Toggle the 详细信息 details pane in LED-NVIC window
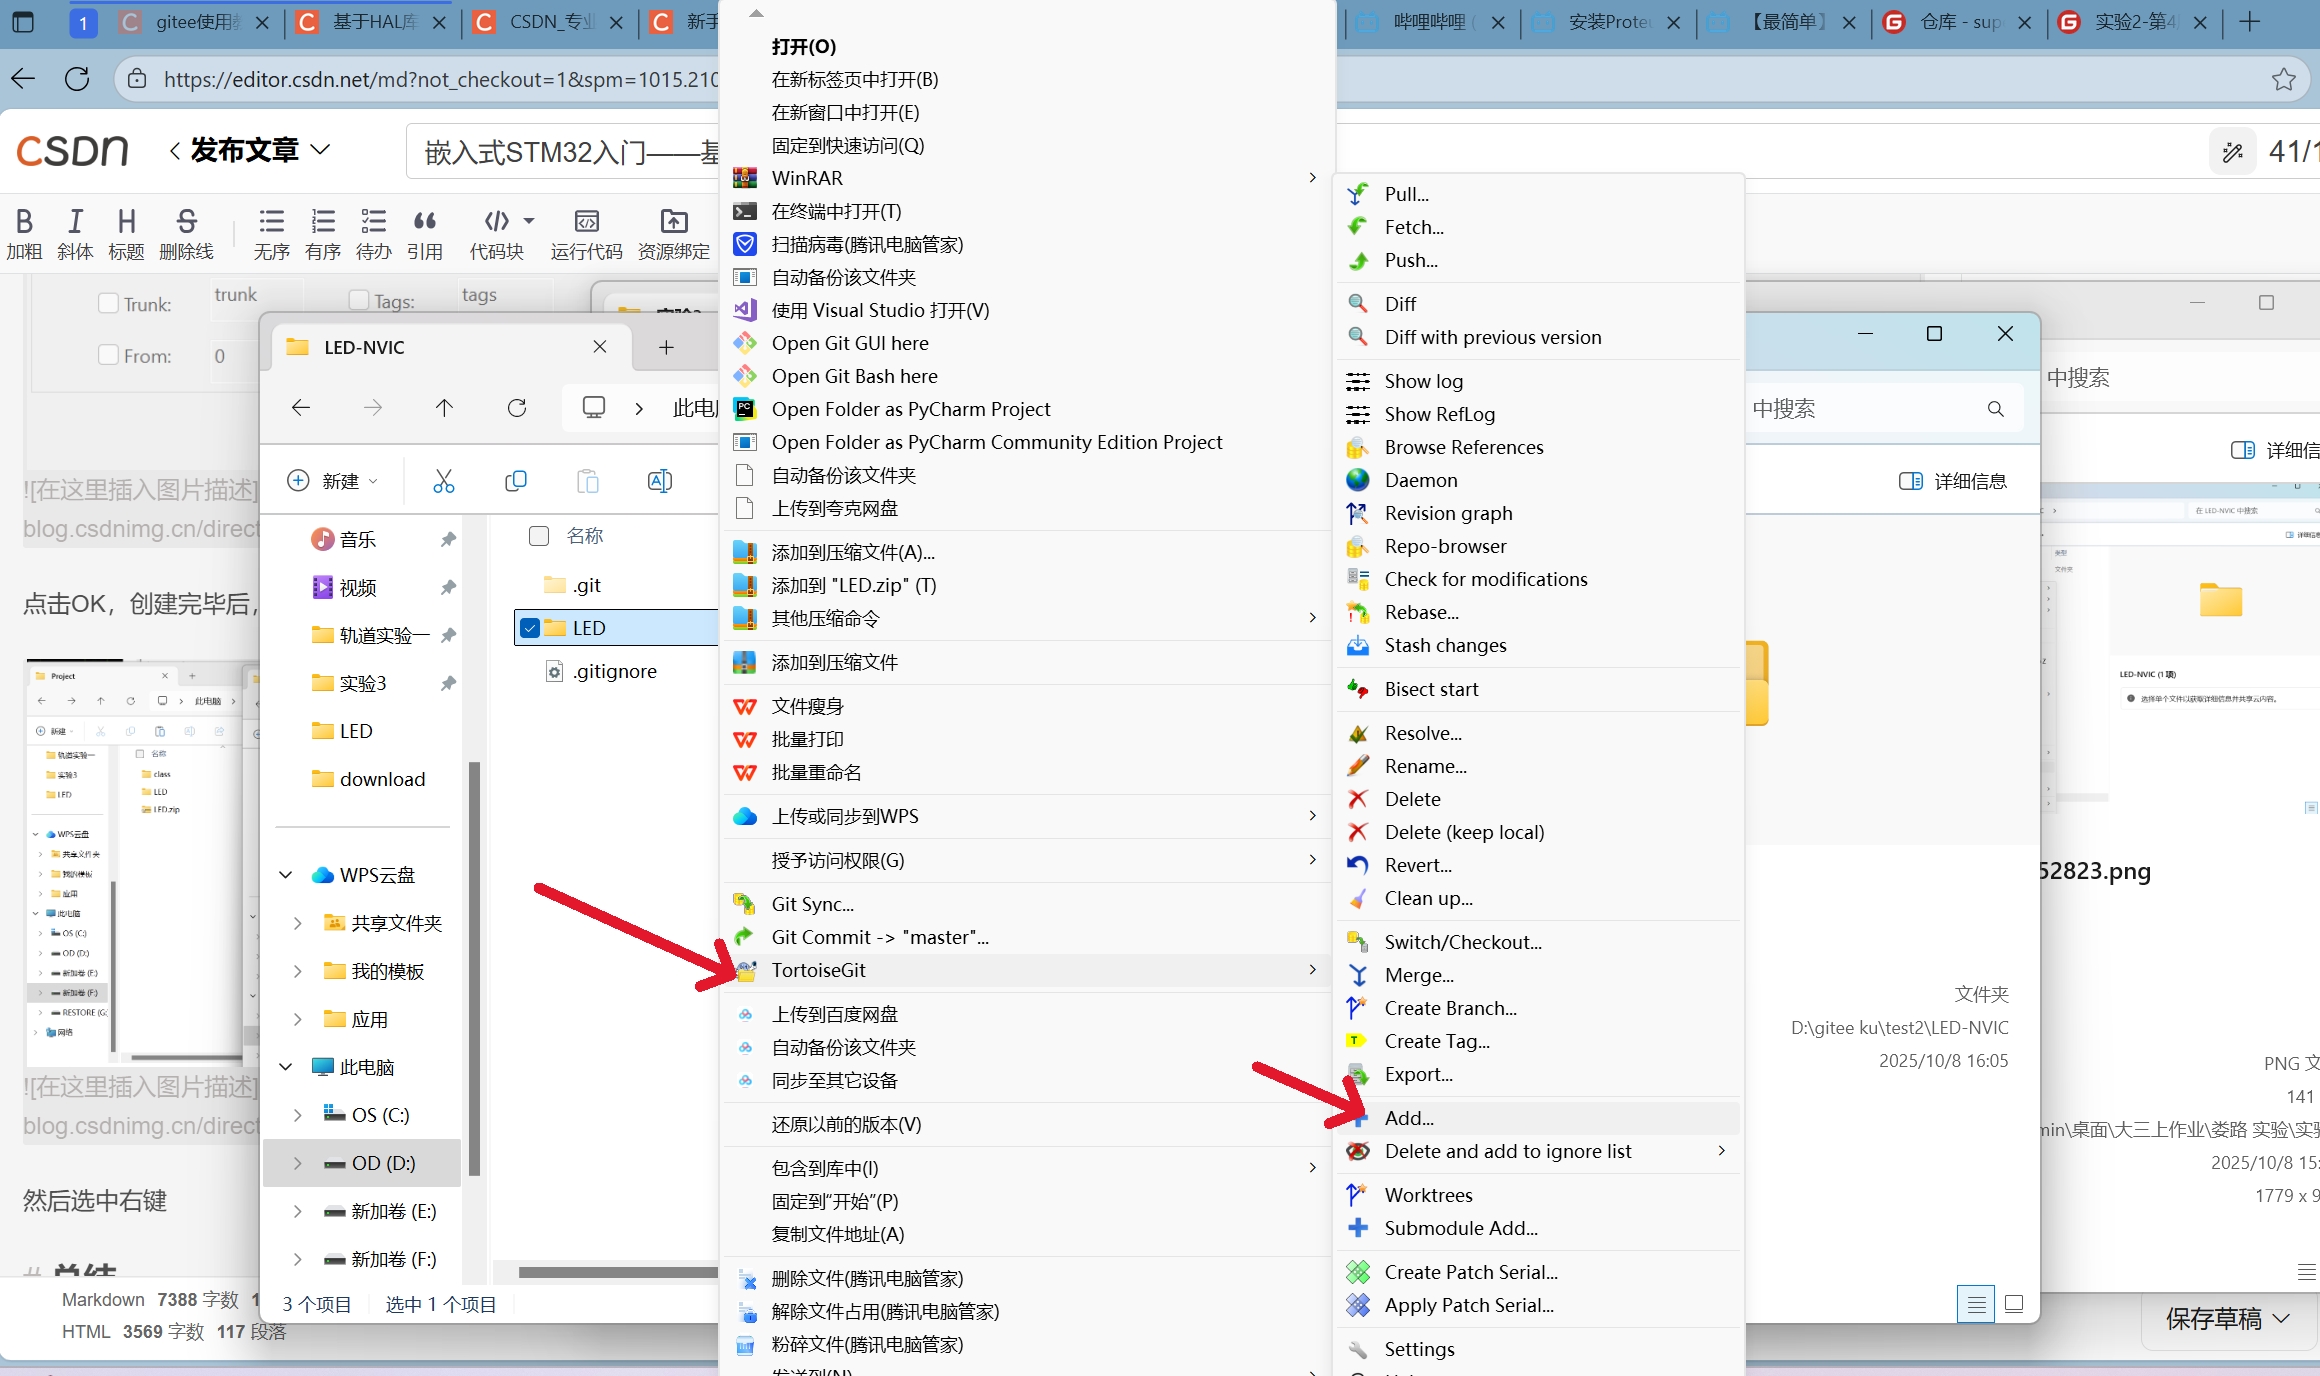Viewport: 2320px width, 1376px height. 1952,481
